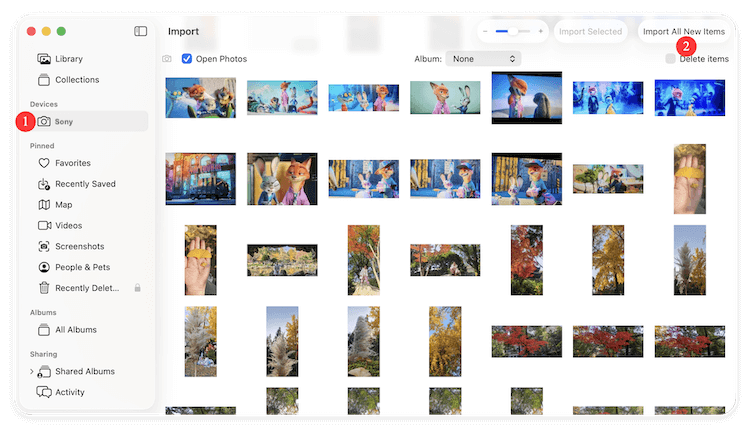Click the Sharing section header

[44, 354]
